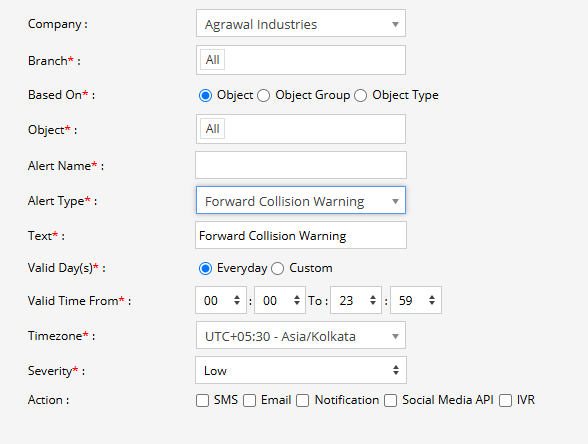Enable the SMS action checkbox
Screen dimensions: 588x444
202,400
